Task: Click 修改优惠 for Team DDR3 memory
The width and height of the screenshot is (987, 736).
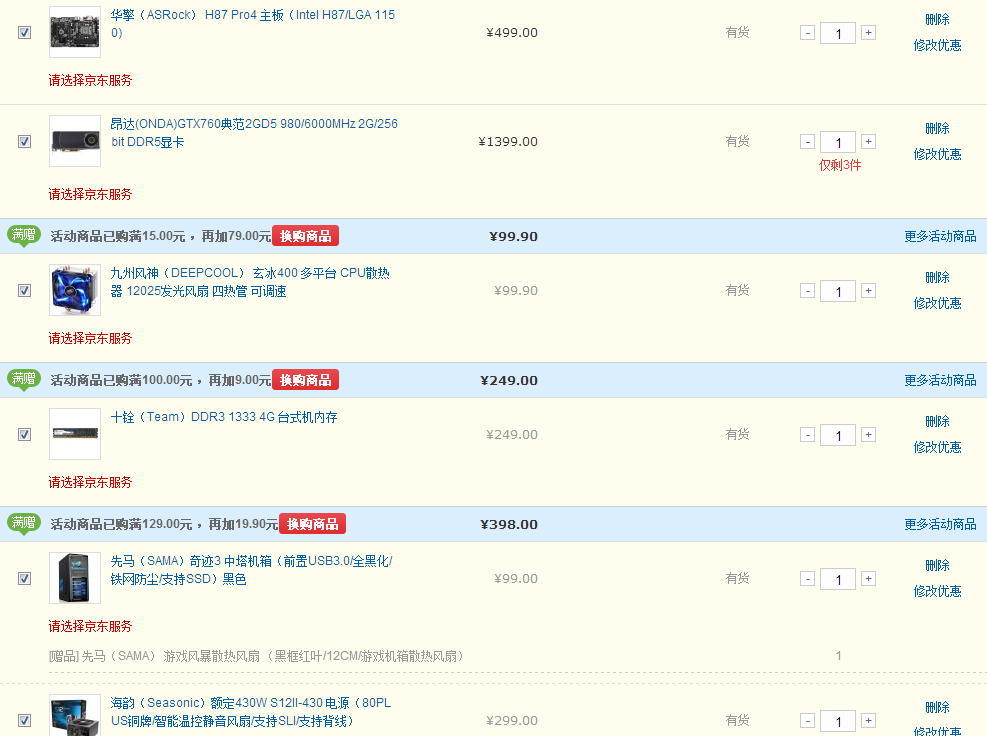Action: pyautogui.click(x=937, y=447)
